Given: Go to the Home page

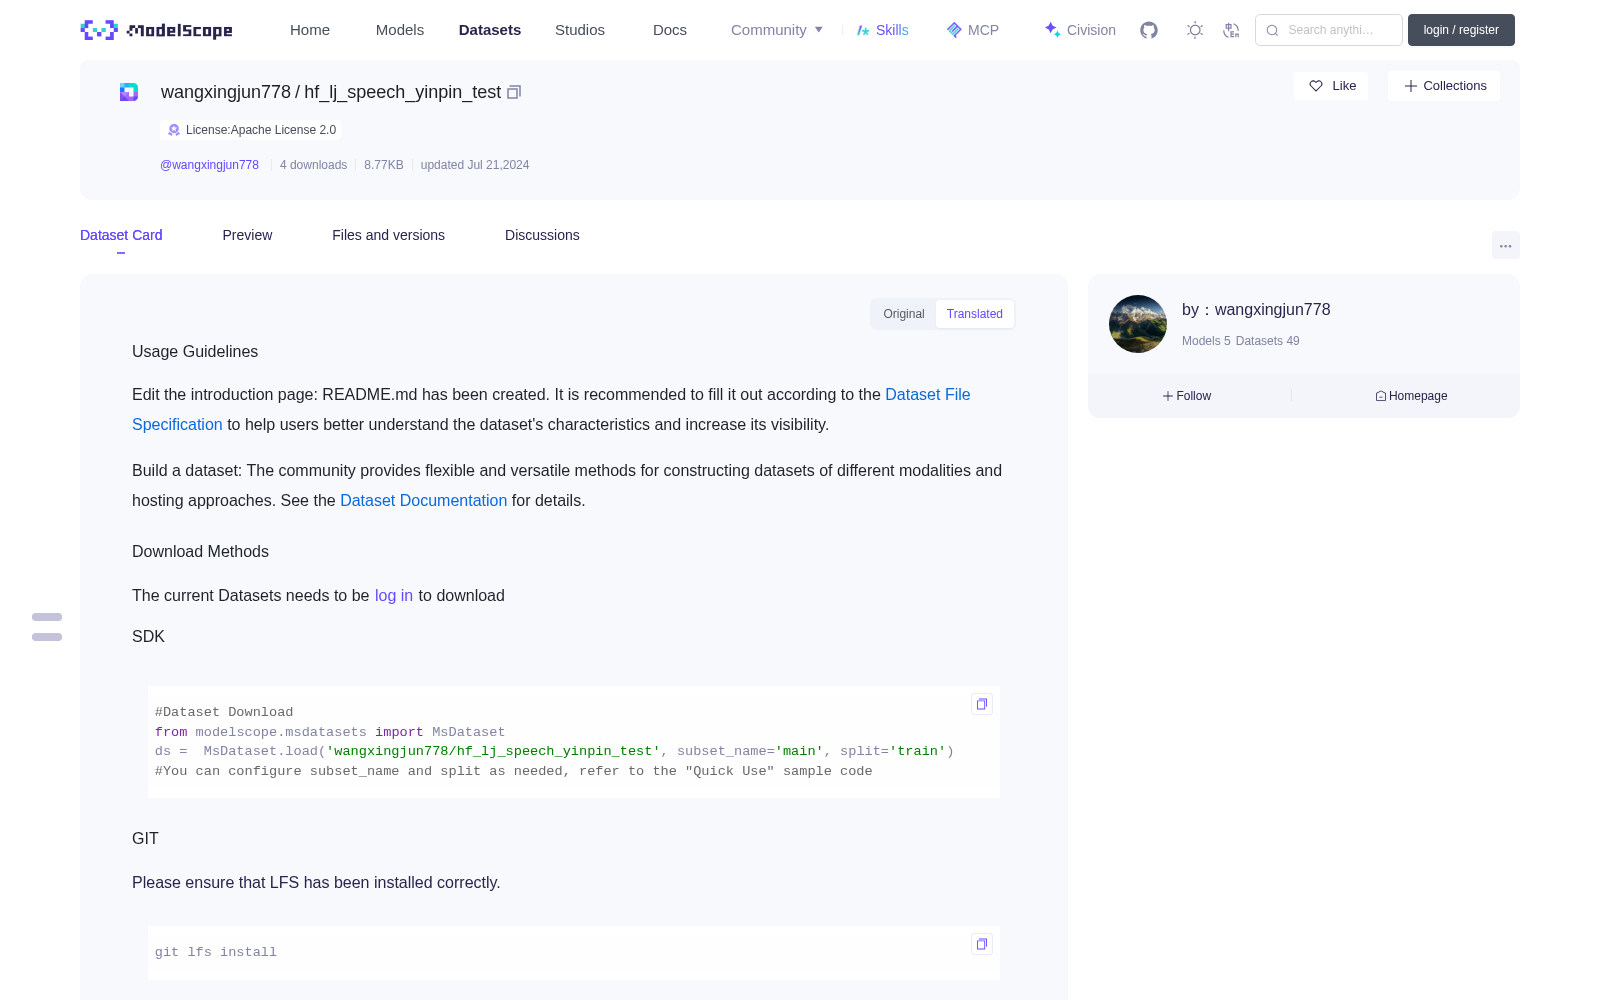Looking at the screenshot, I should coord(310,30).
